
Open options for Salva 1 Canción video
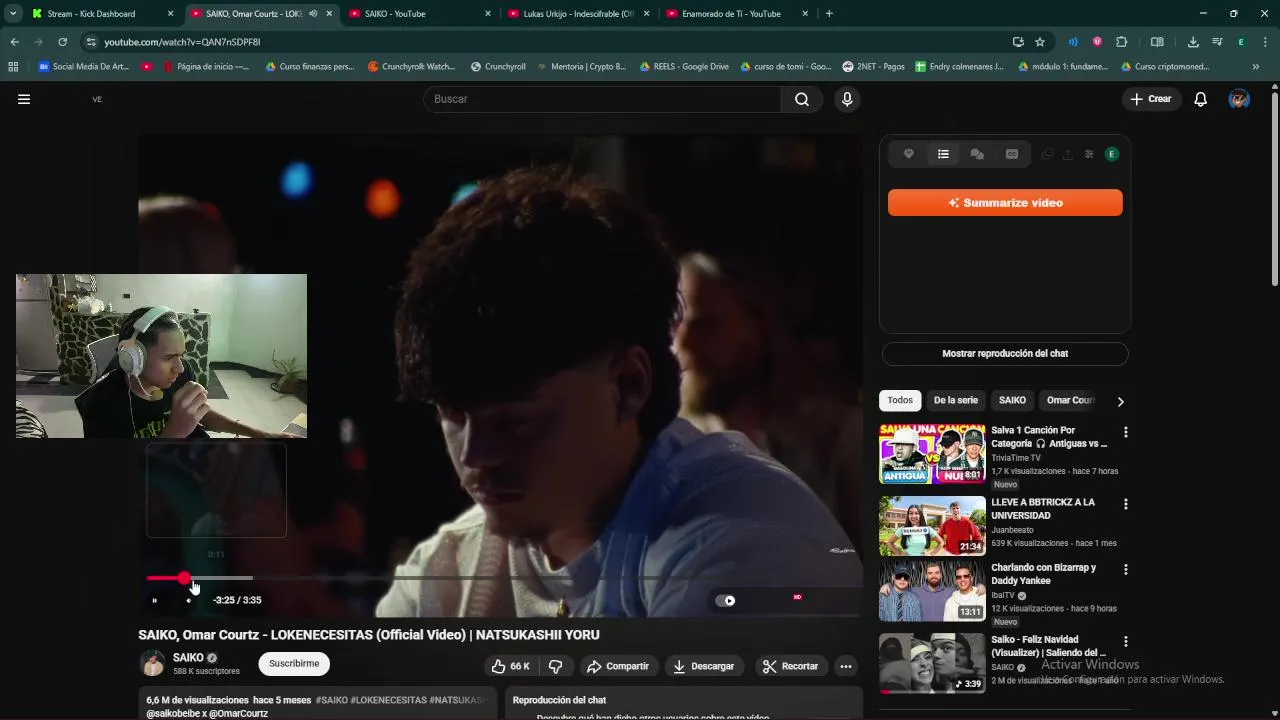tap(1126, 432)
